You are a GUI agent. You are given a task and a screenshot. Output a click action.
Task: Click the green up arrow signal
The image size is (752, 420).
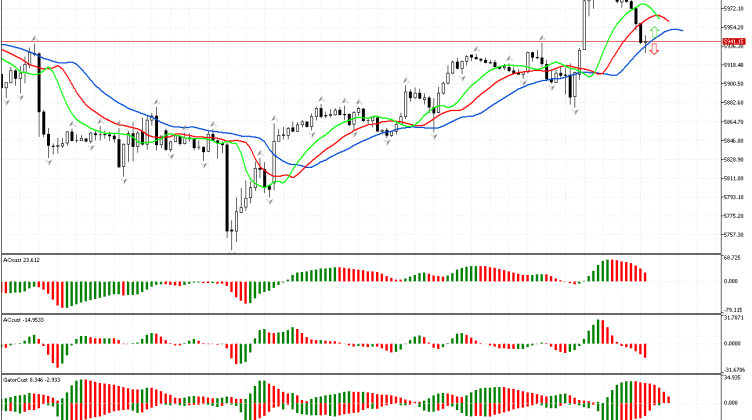[654, 34]
